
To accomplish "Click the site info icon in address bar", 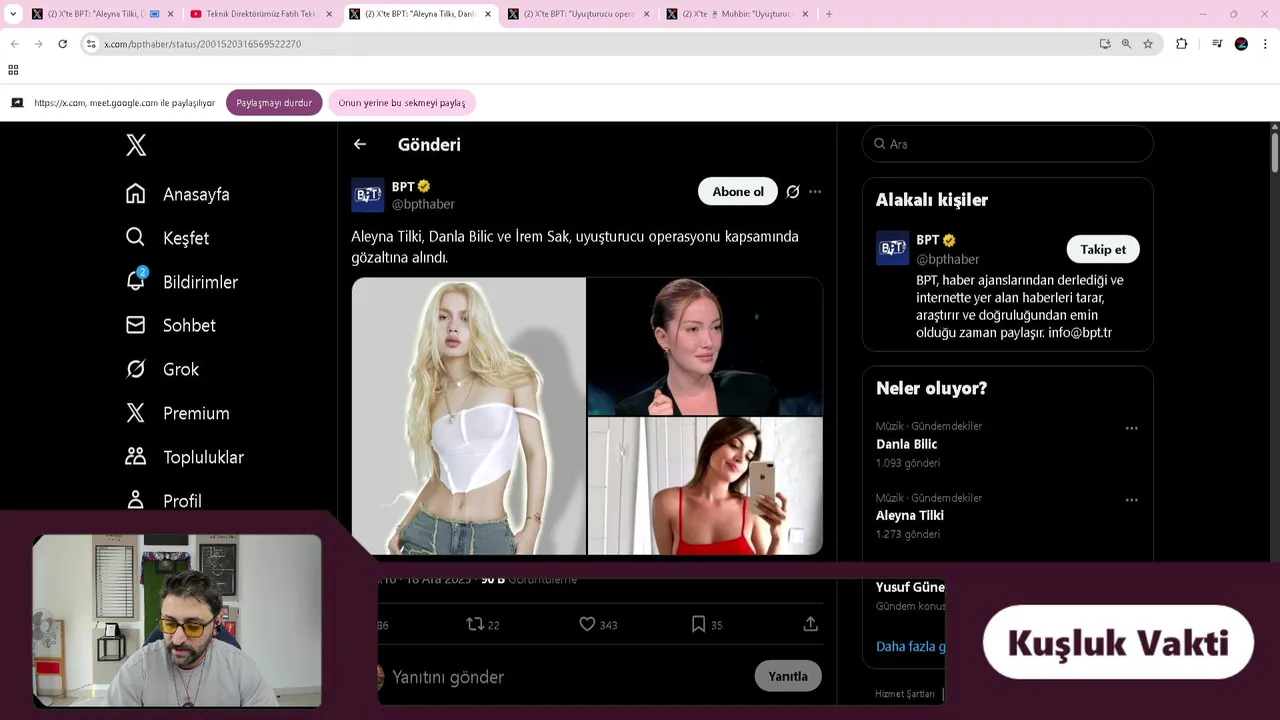I will (91, 44).
